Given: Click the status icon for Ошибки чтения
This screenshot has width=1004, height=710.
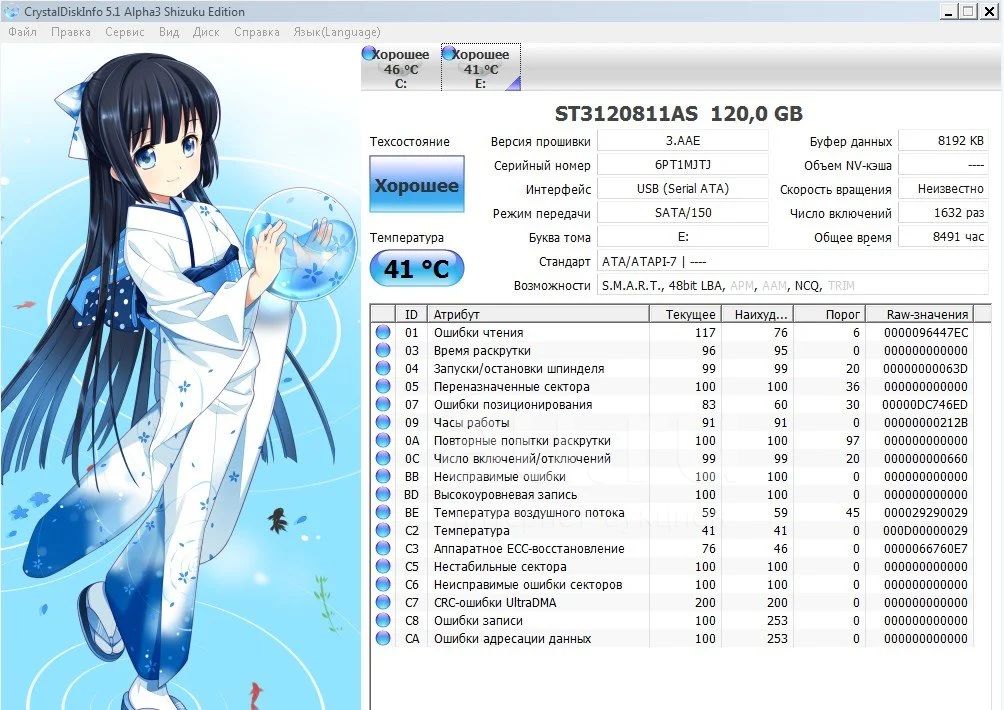Looking at the screenshot, I should [383, 332].
